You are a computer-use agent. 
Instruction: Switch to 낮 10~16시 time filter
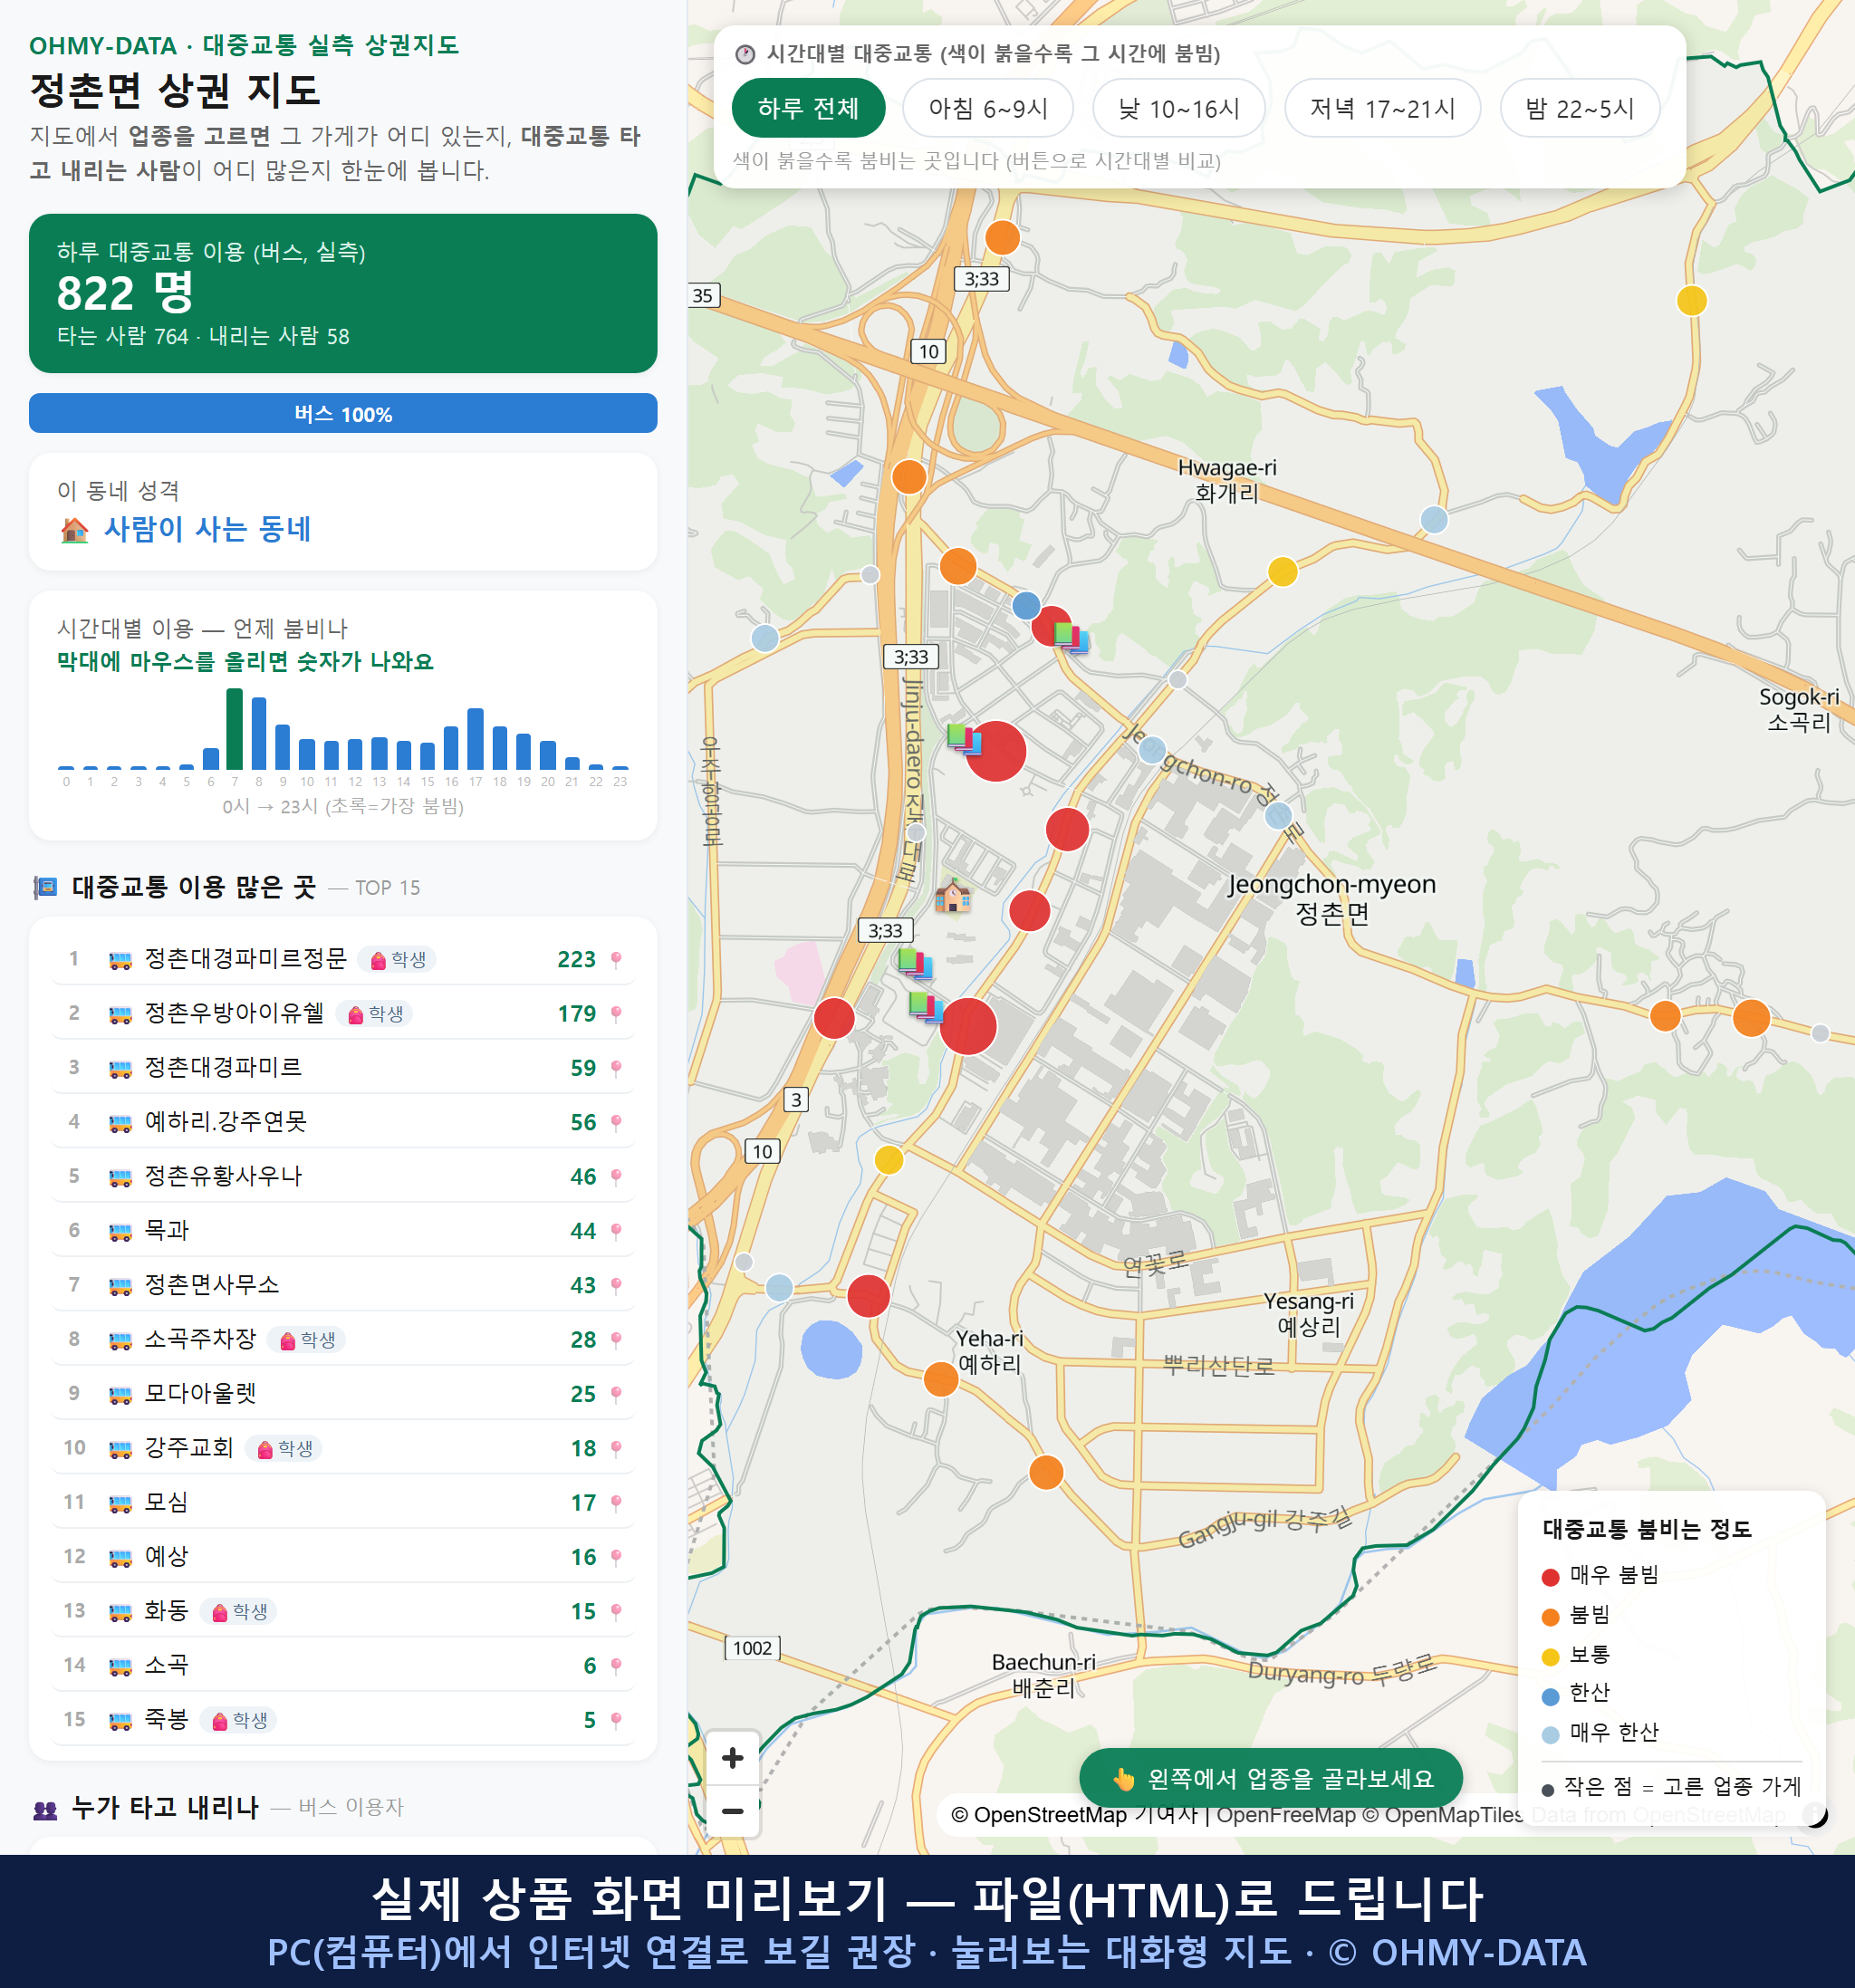point(1178,108)
